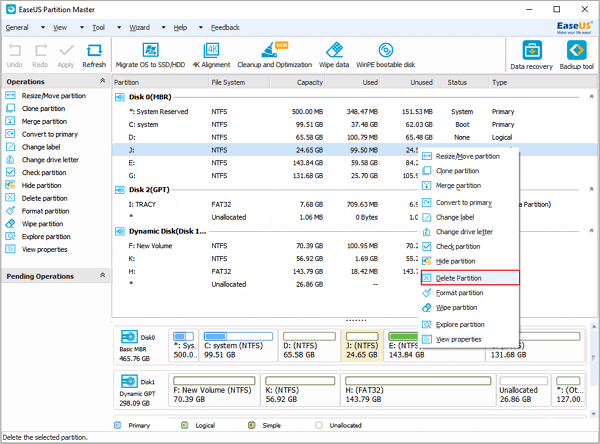Click the Feedback menu item
The width and height of the screenshot is (600, 444).
click(225, 28)
